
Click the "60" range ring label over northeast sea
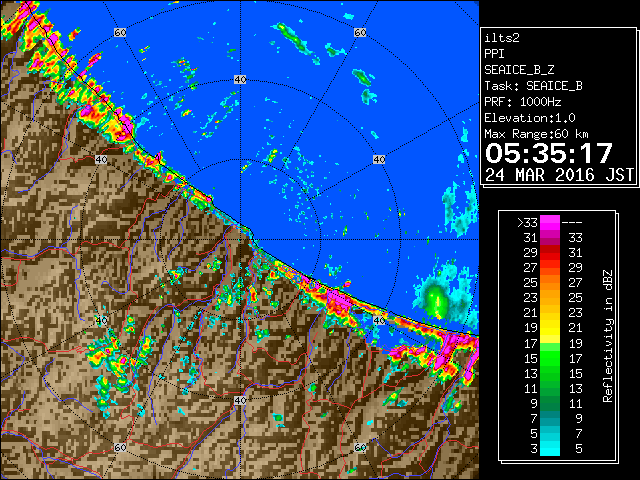pos(360,33)
